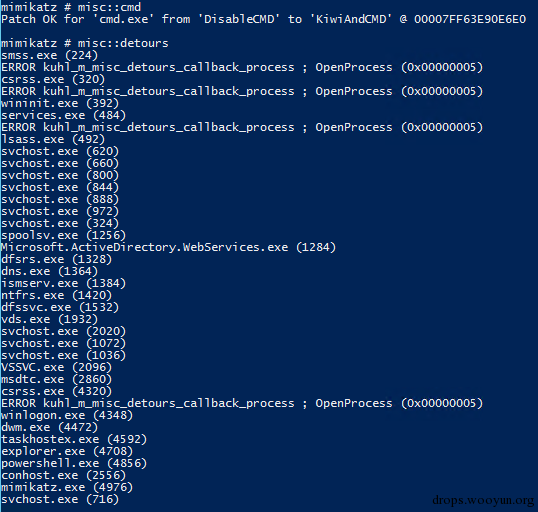
Task: Click the svchost.exe (620) line
Action: [60, 151]
